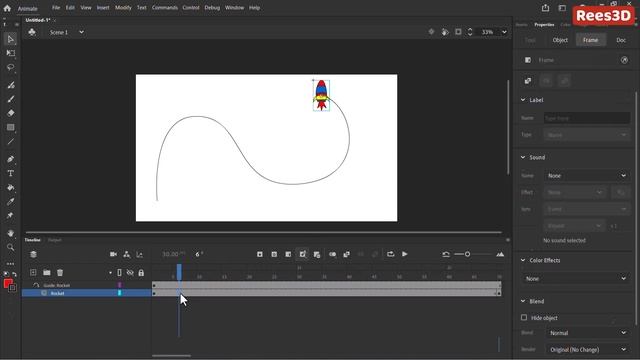Viewport: 640px width, 360px height.
Task: Select the Rectangle tool
Action: pos(11,127)
